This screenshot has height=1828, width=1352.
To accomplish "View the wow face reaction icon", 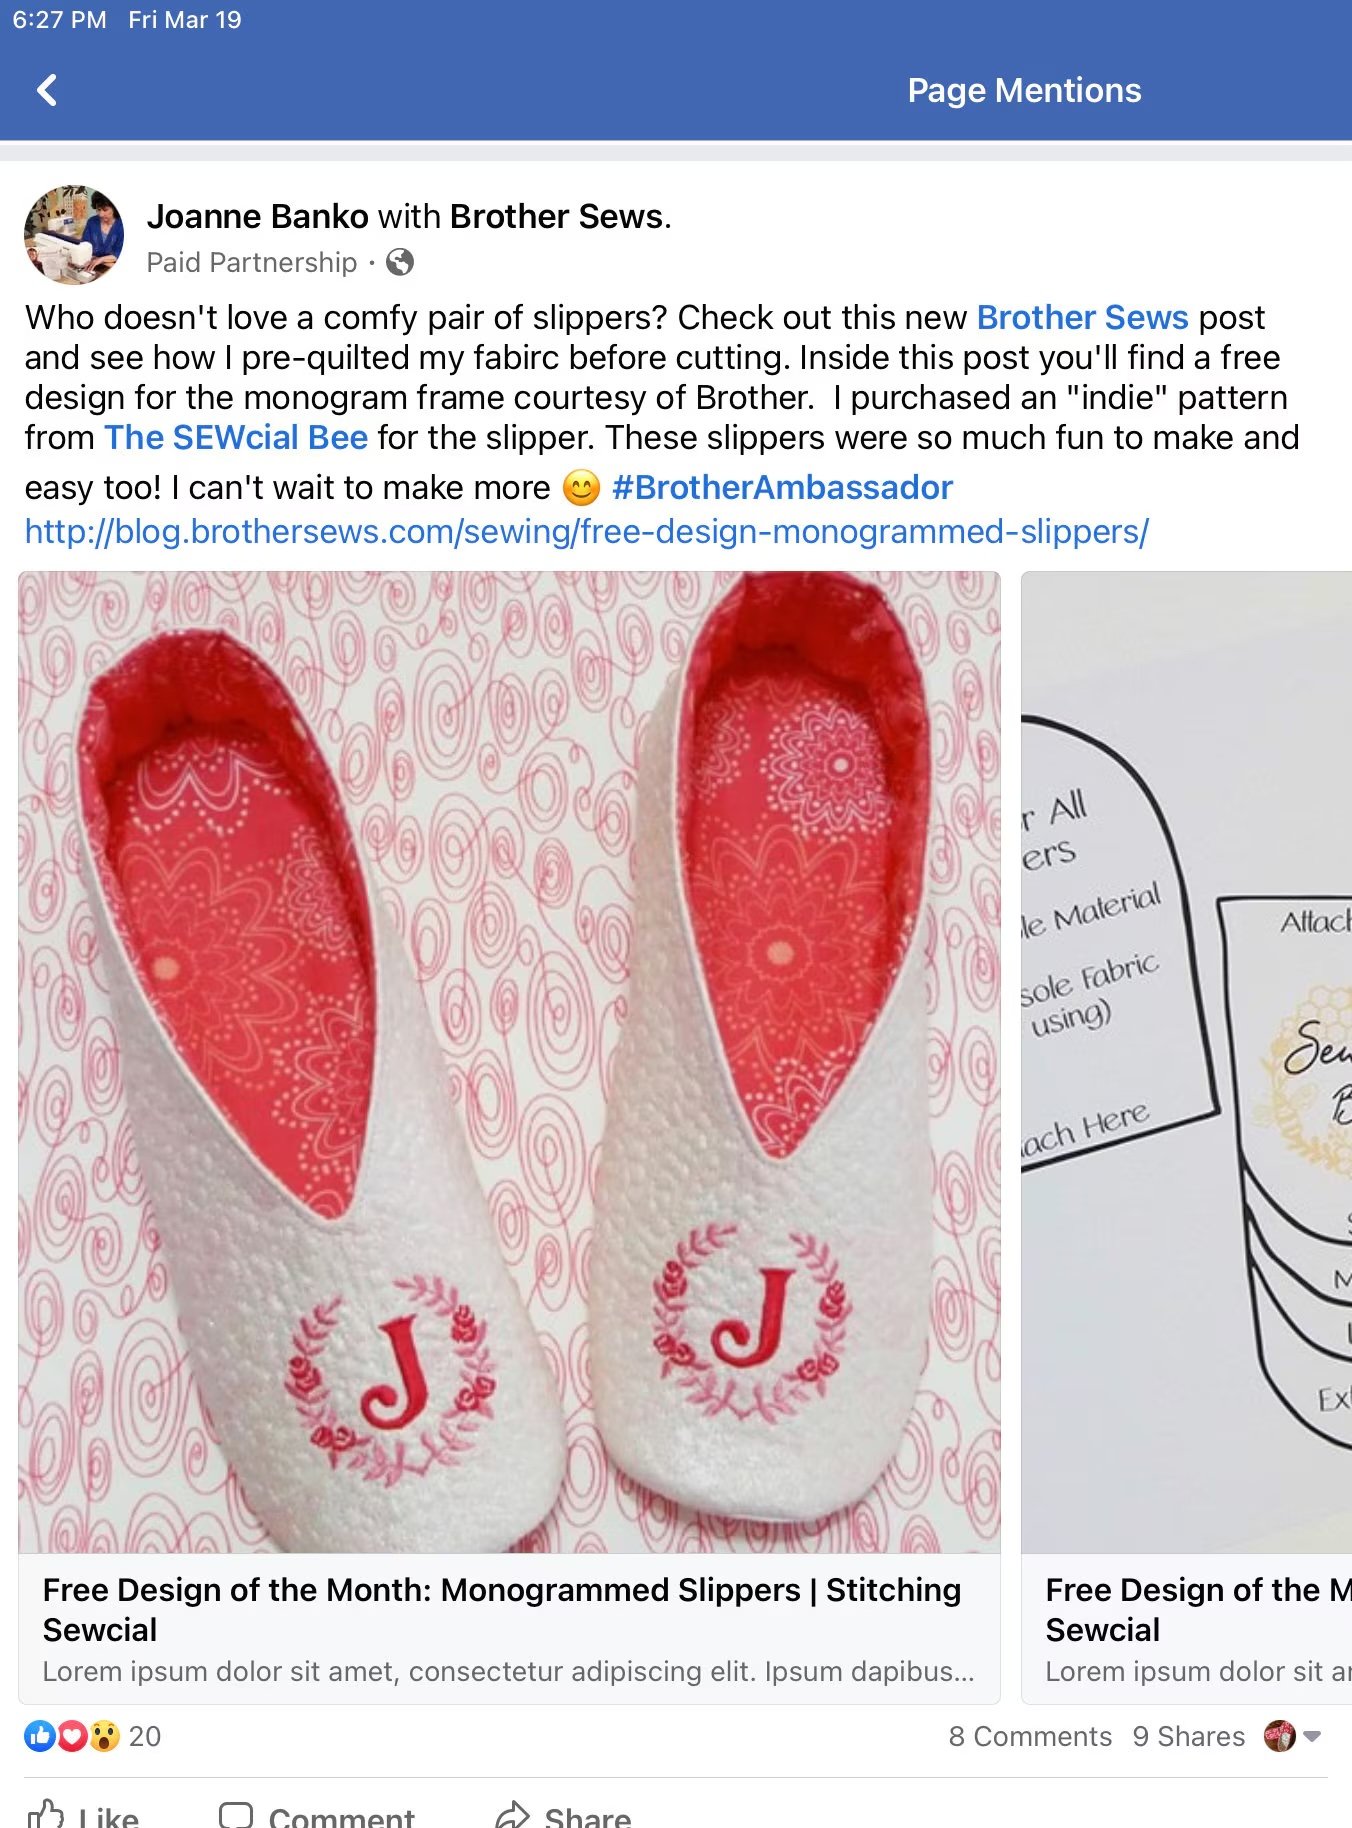I will point(104,1736).
